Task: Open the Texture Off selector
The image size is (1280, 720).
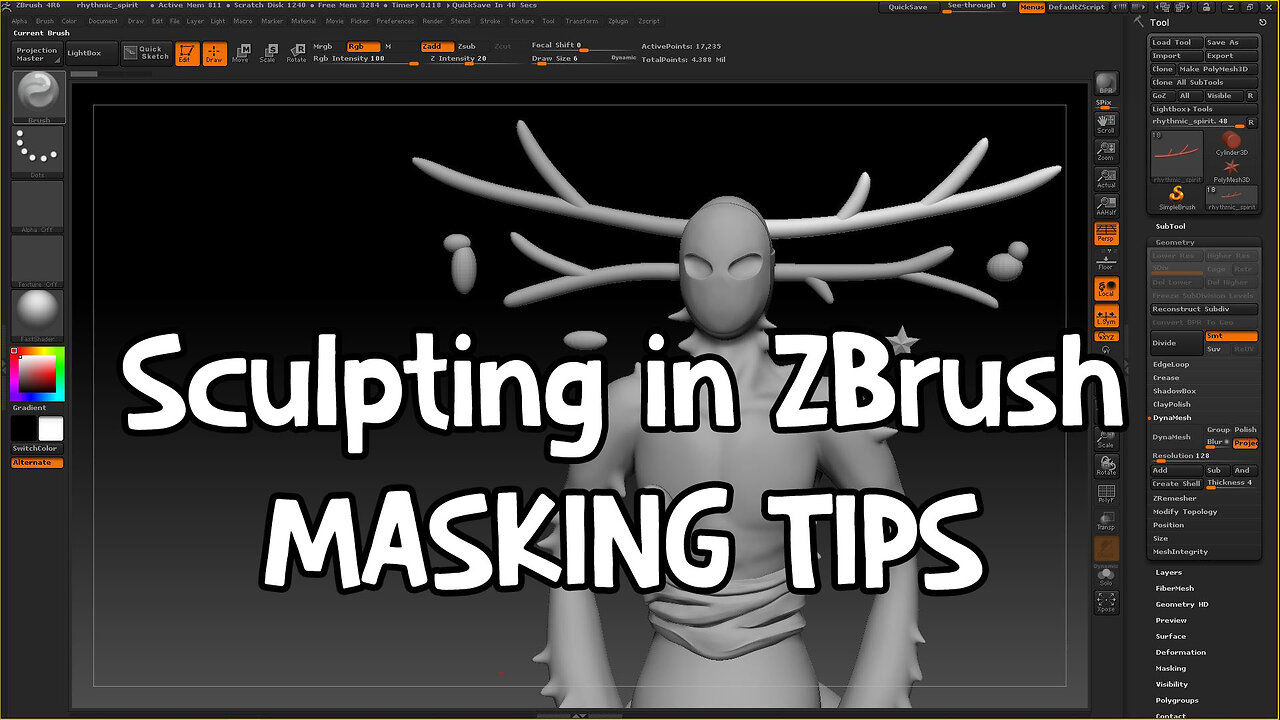Action: [x=38, y=262]
